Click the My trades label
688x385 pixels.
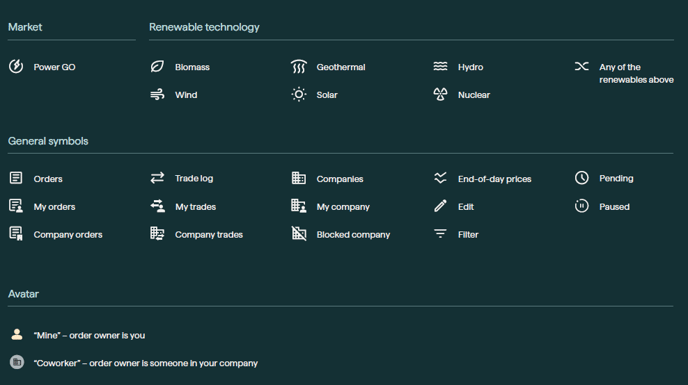(195, 207)
